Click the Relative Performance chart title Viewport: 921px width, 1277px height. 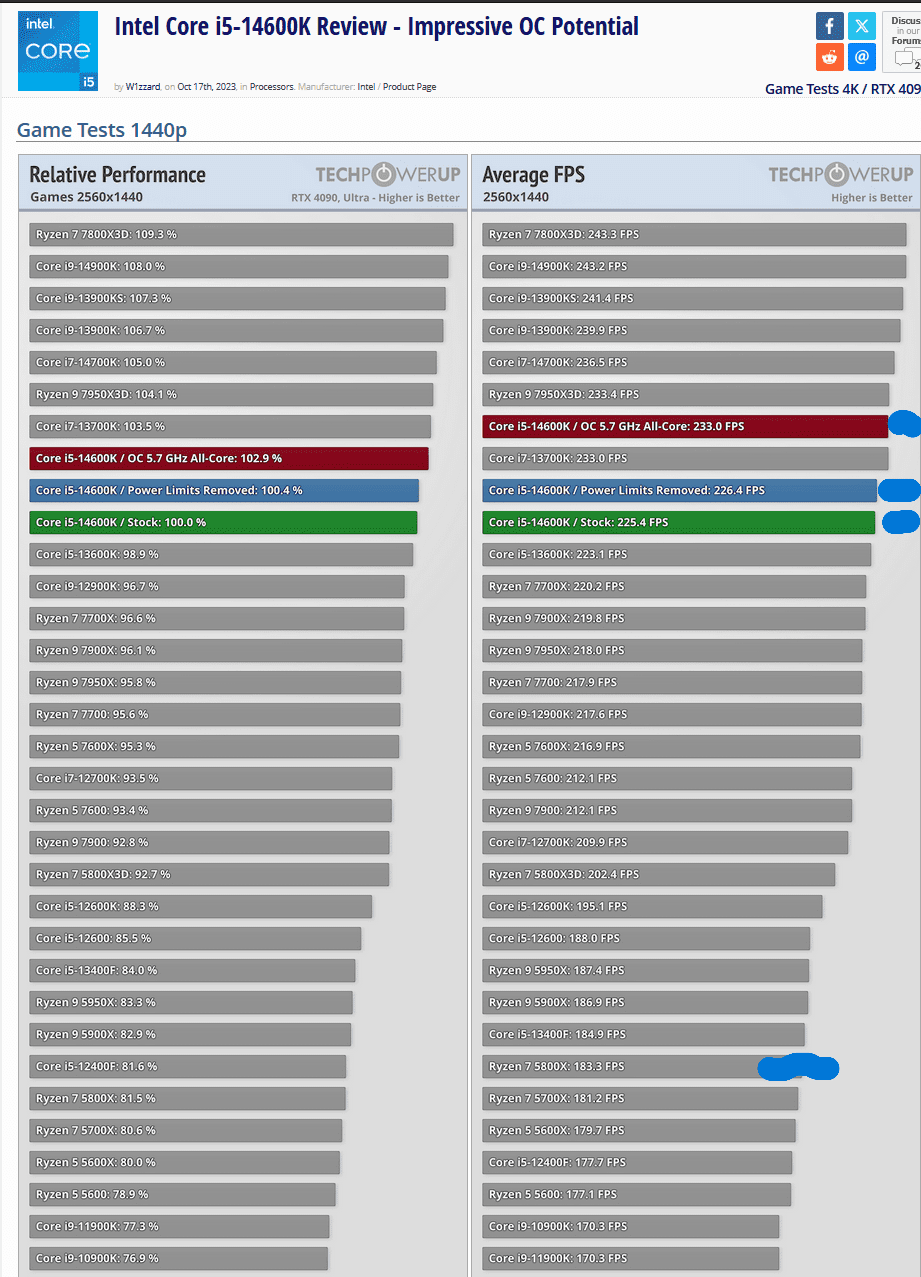pyautogui.click(x=118, y=174)
